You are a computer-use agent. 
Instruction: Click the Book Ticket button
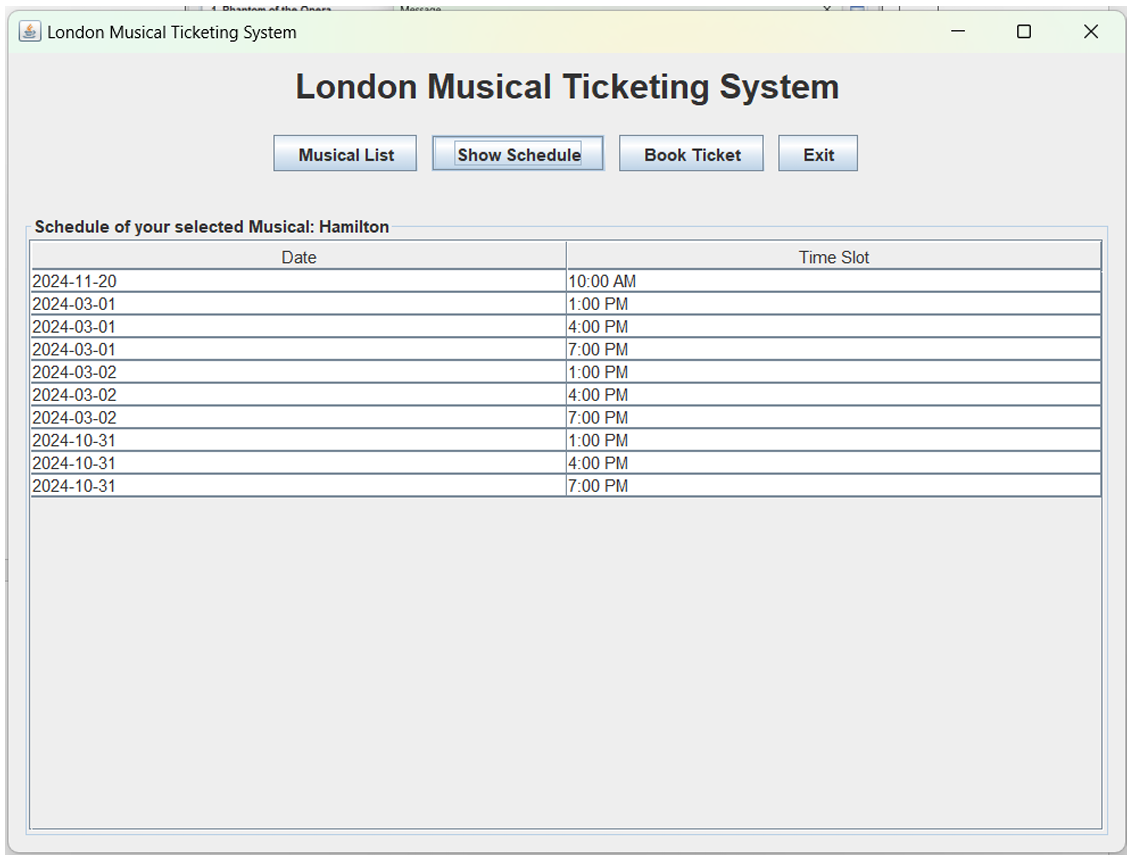coord(691,153)
